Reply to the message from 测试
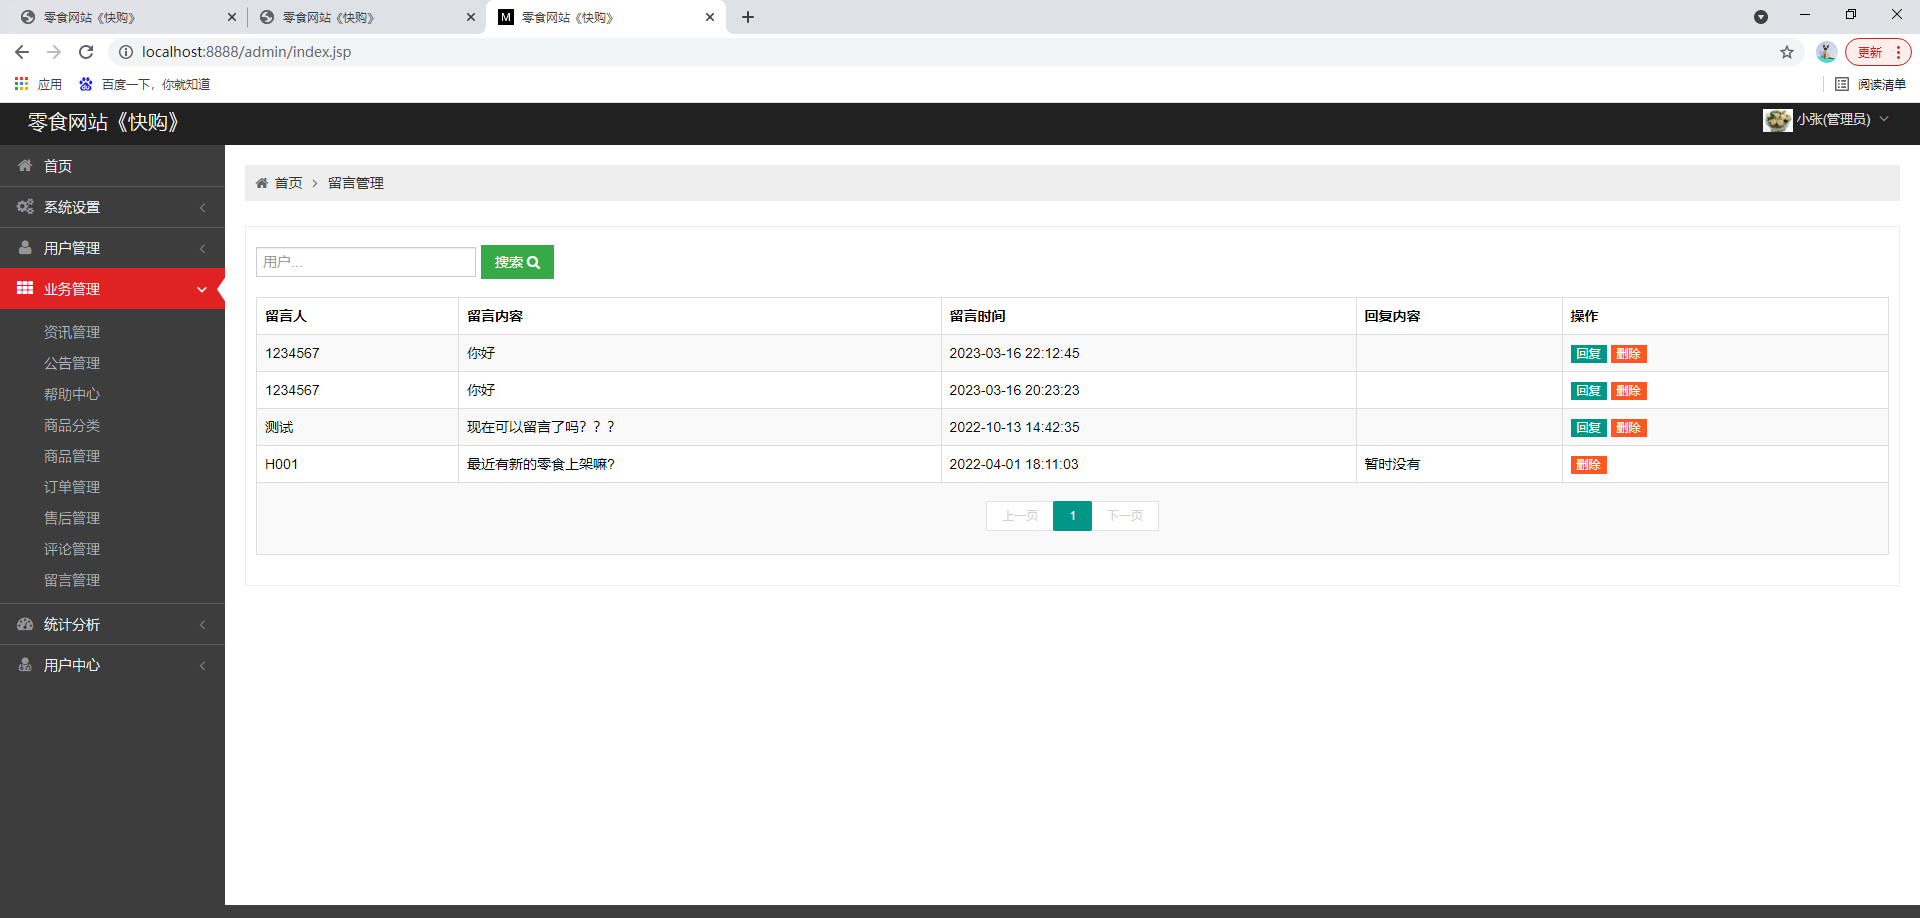Image resolution: width=1920 pixels, height=918 pixels. point(1588,428)
